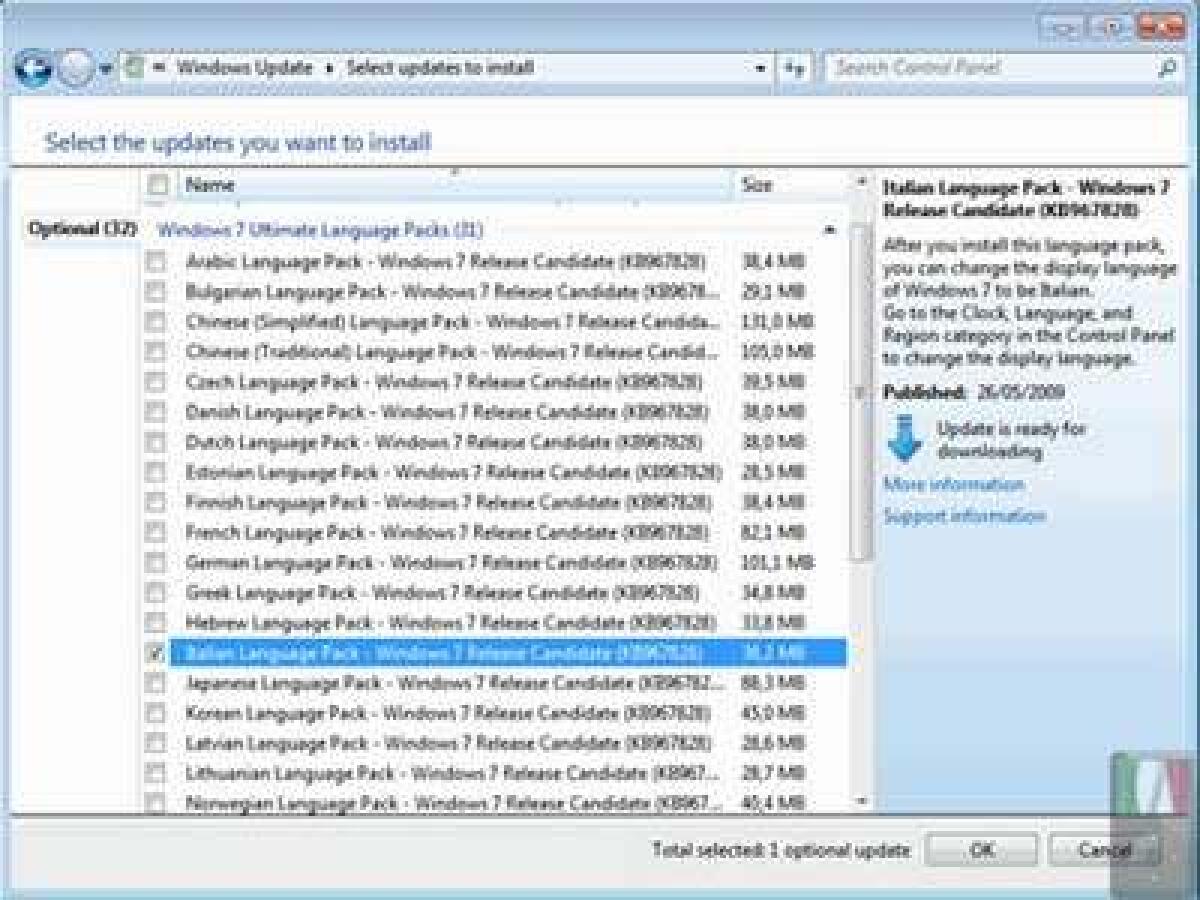The height and width of the screenshot is (900, 1200).
Task: Check the Hebrew Language Pack checkbox
Action: [x=155, y=623]
